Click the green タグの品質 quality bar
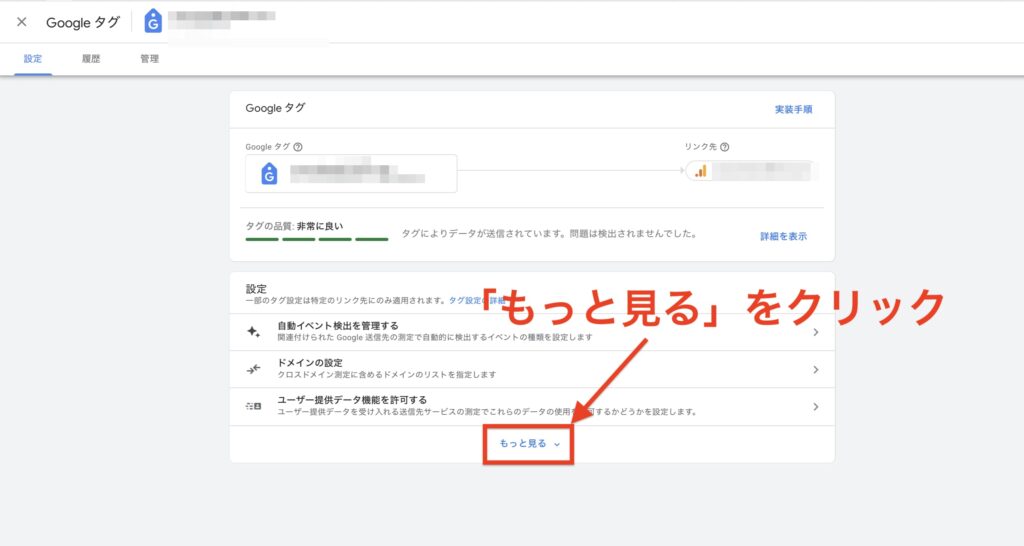 coord(316,239)
